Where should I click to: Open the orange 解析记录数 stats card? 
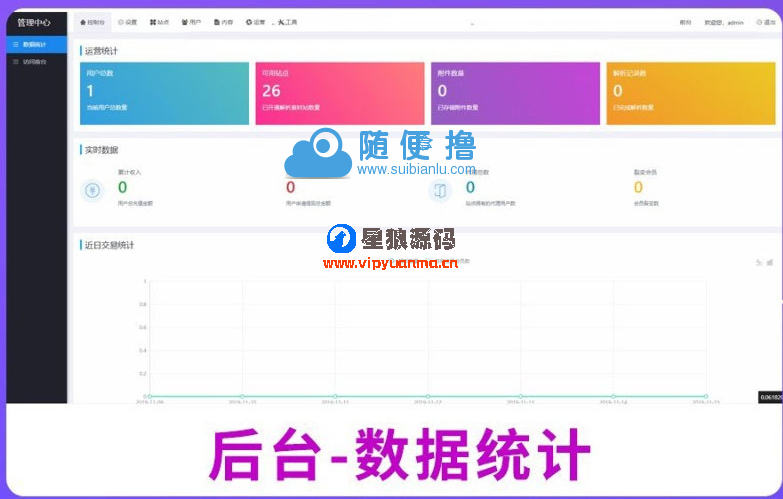click(x=691, y=93)
